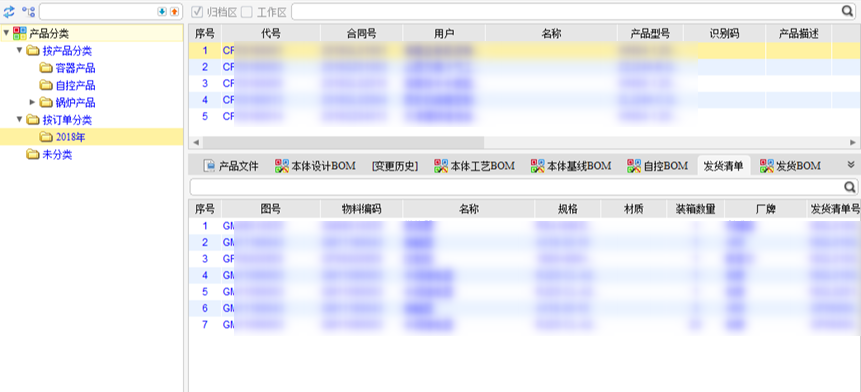Collapse the 按产品分类 node
The width and height of the screenshot is (861, 392).
click(19, 51)
